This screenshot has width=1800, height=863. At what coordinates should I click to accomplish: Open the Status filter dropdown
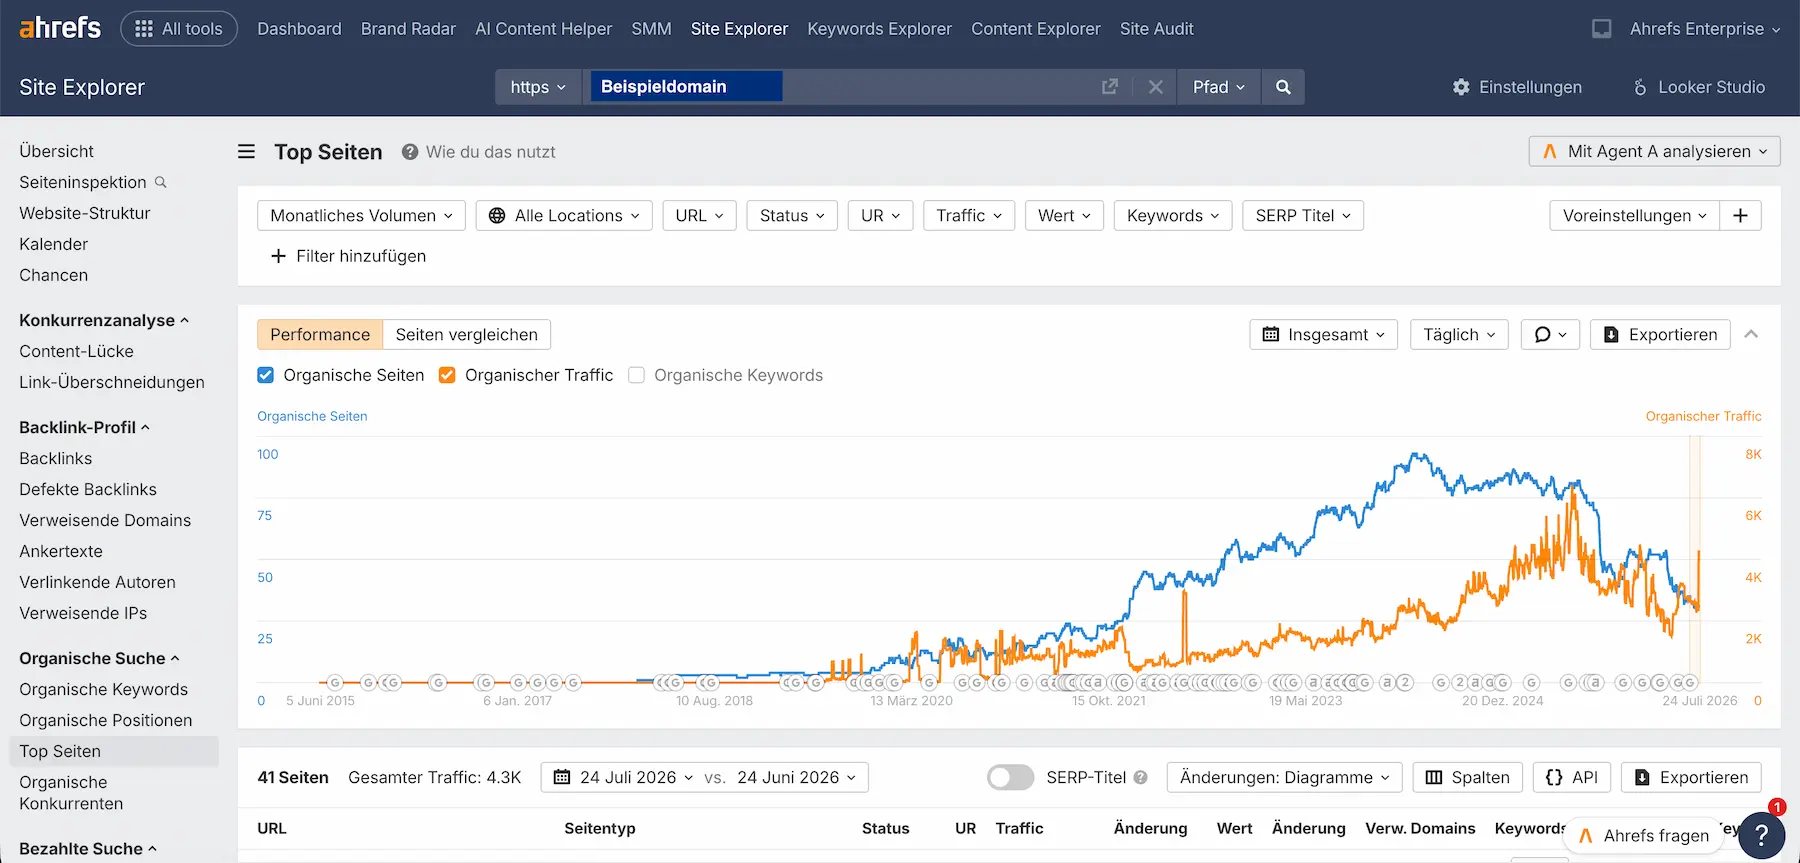pos(792,216)
